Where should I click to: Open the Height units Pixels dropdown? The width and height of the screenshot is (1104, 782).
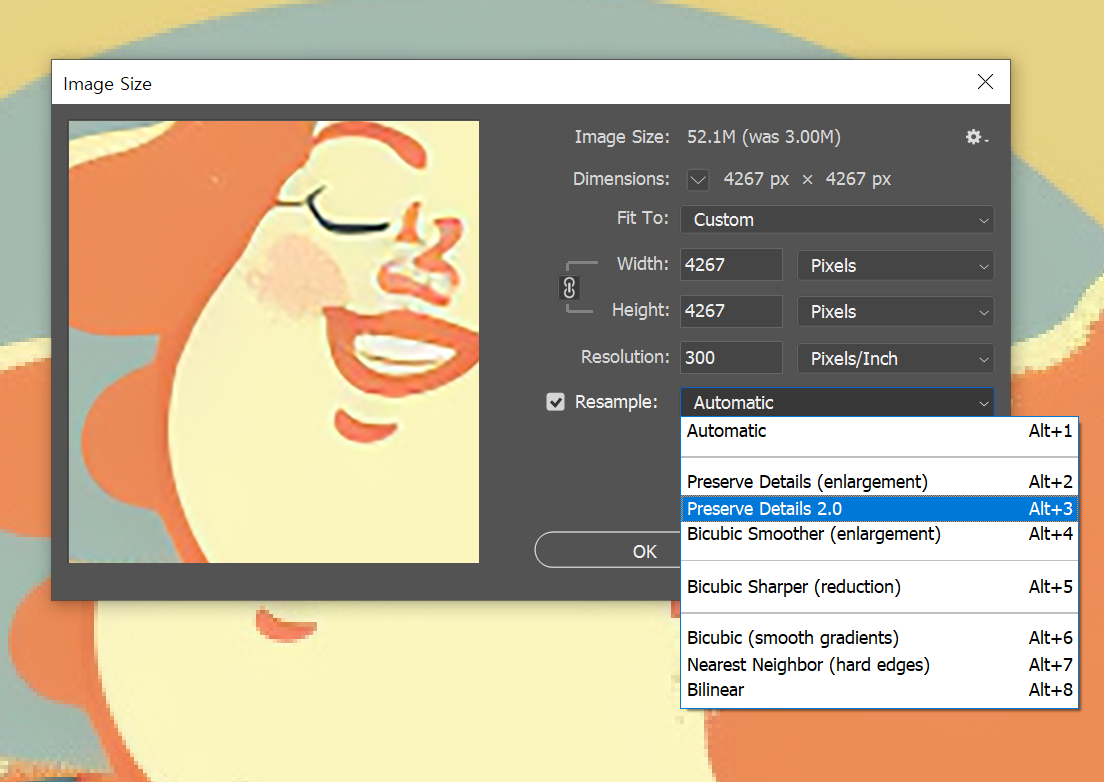(x=896, y=312)
